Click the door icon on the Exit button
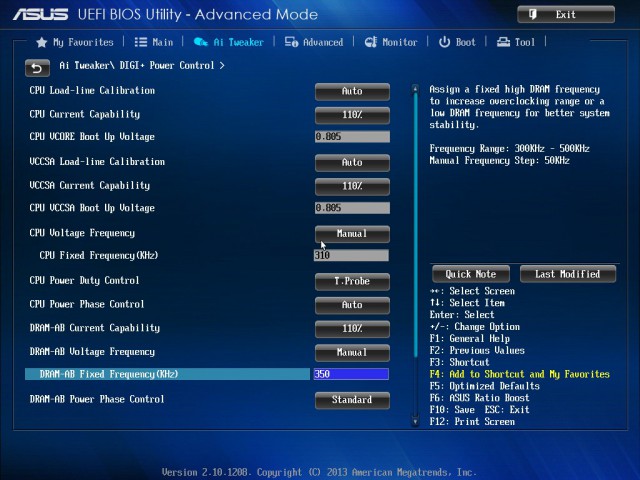The height and width of the screenshot is (480, 640). (533, 15)
